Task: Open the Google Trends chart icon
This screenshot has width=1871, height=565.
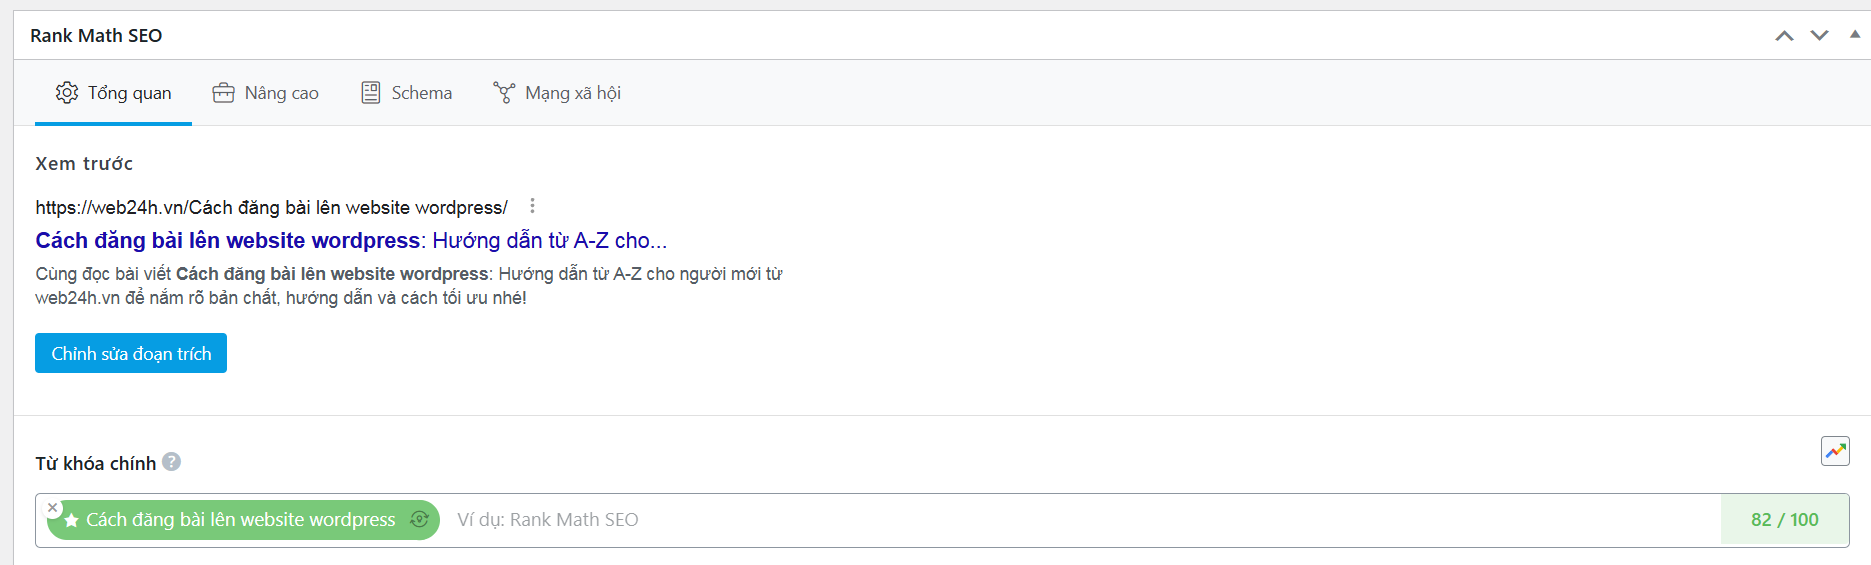Action: (1835, 451)
